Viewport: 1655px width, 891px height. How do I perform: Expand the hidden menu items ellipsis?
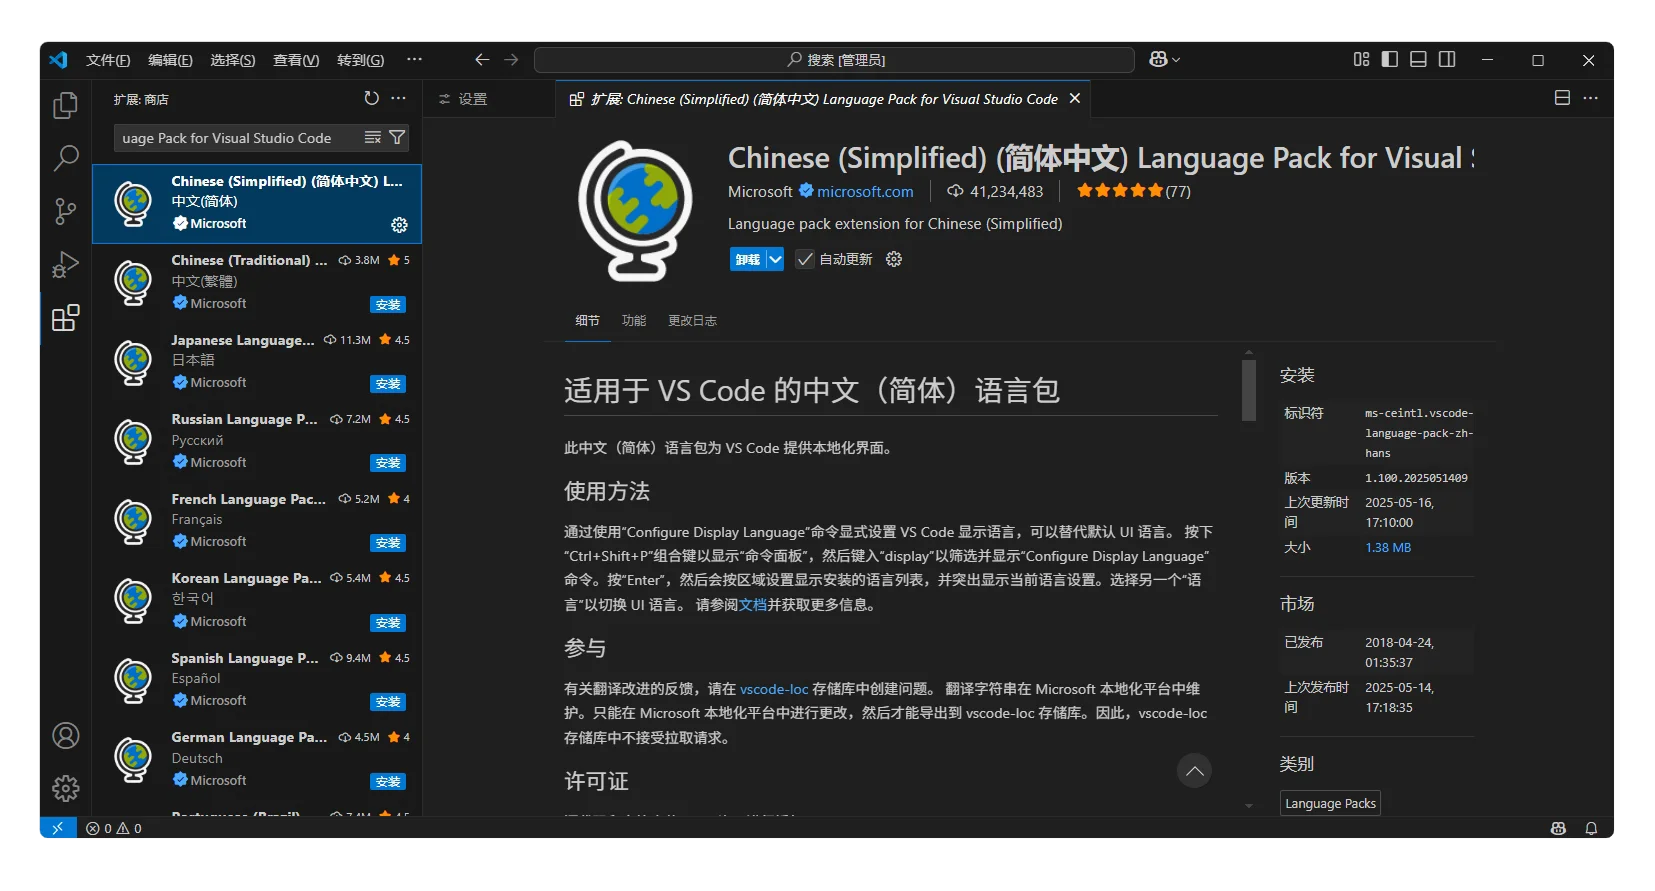pos(414,60)
